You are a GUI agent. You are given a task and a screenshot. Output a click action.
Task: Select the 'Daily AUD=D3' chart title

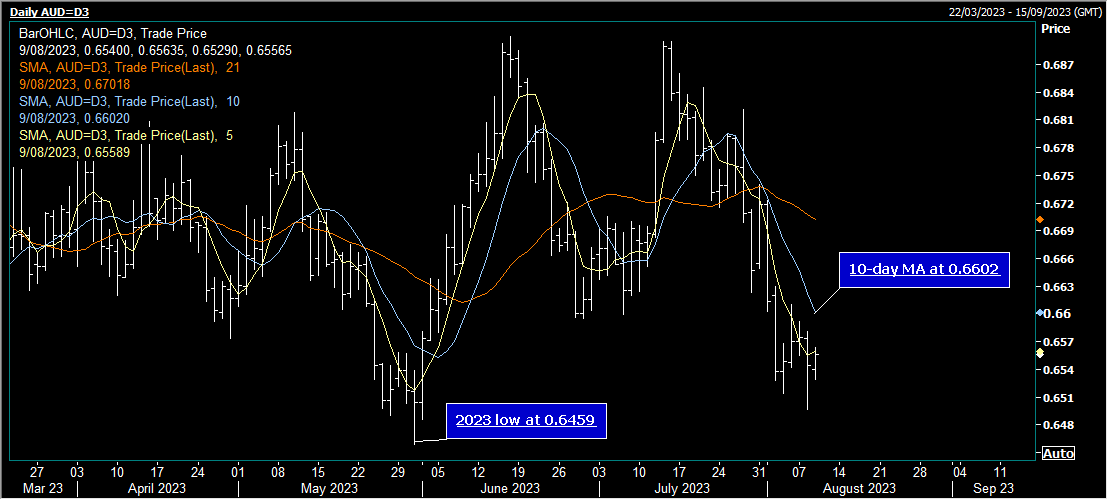pyautogui.click(x=49, y=12)
